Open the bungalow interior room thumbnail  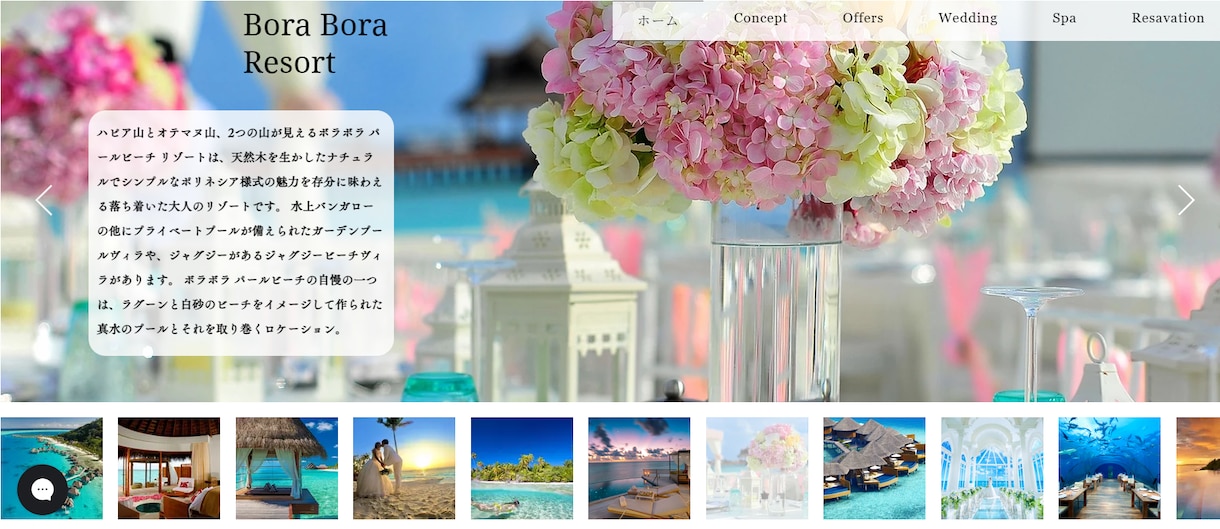169,468
